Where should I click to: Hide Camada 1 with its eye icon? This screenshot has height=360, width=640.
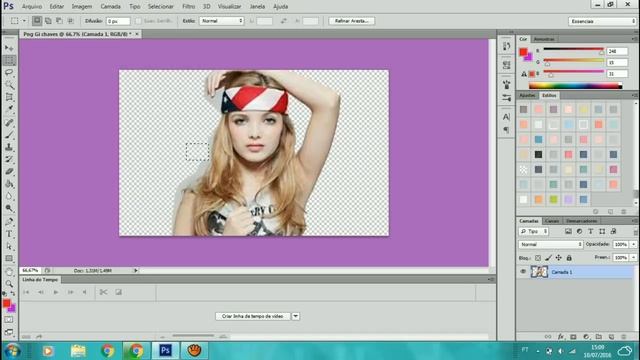click(523, 272)
